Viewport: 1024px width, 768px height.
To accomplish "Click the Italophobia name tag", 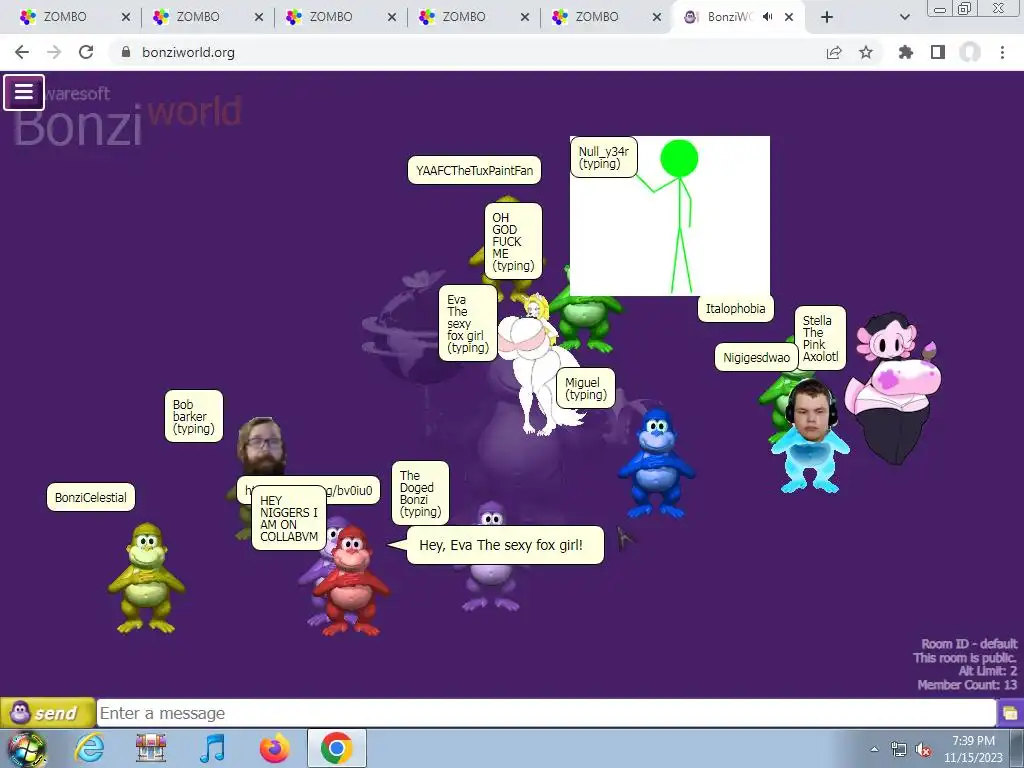I will point(735,308).
